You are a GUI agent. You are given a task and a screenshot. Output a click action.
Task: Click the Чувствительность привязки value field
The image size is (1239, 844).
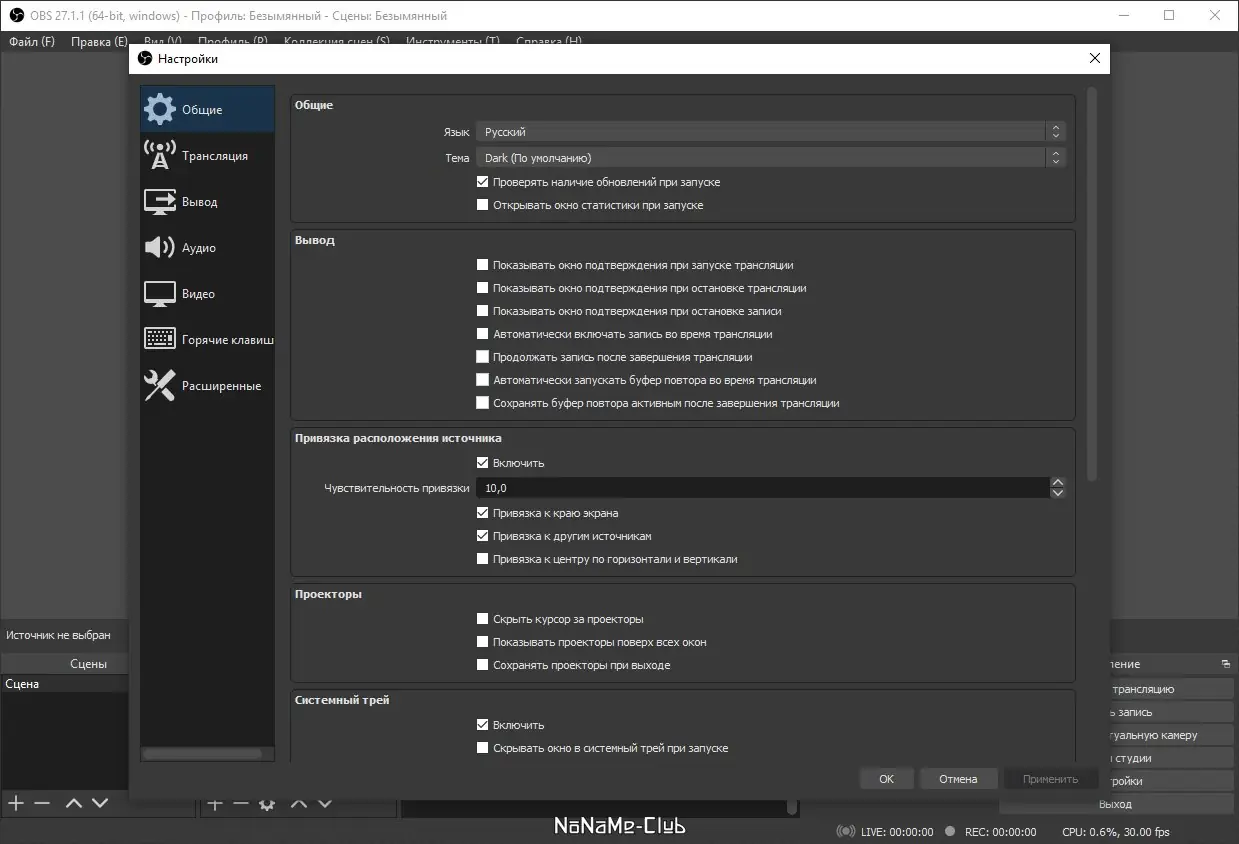click(x=762, y=488)
